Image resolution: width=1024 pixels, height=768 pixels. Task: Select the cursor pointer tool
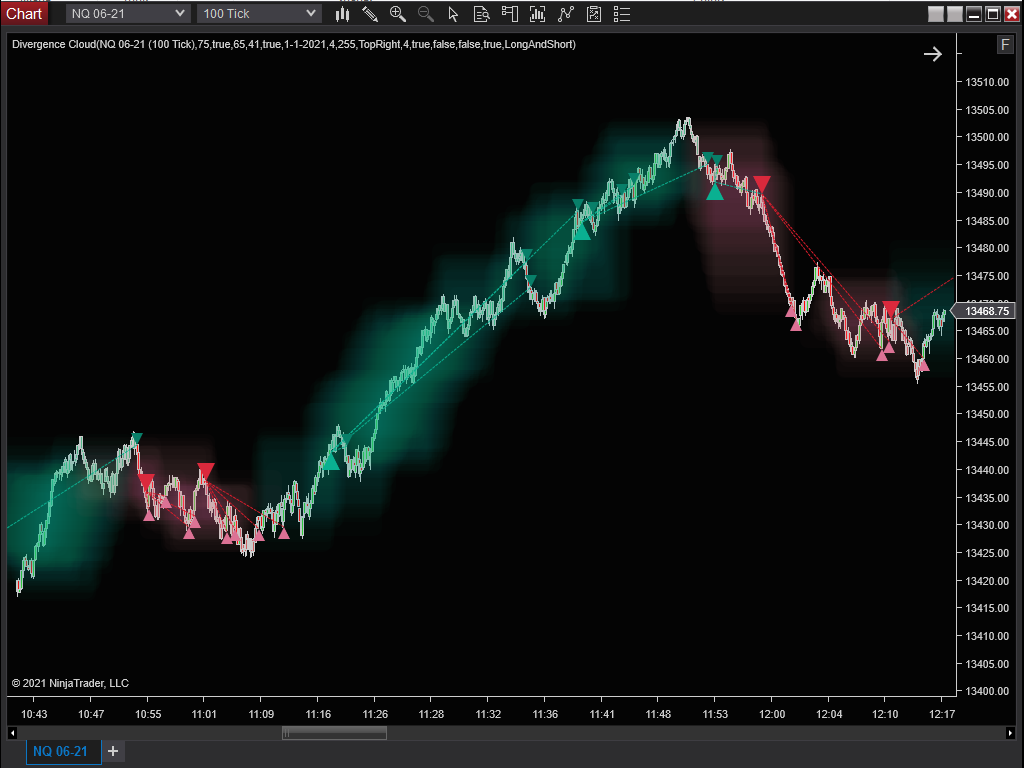[453, 14]
